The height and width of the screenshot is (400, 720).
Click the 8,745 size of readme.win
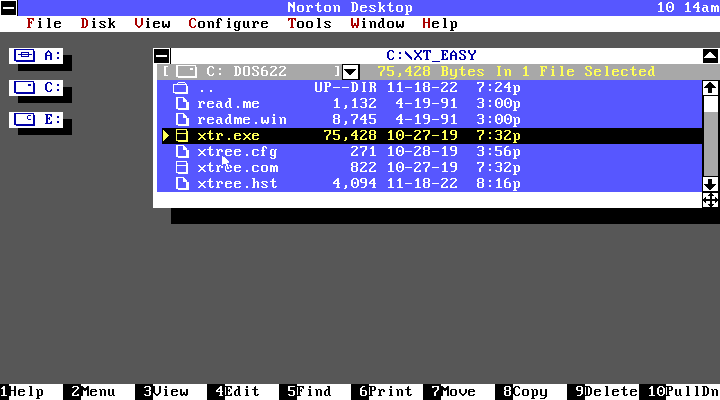tap(354, 120)
